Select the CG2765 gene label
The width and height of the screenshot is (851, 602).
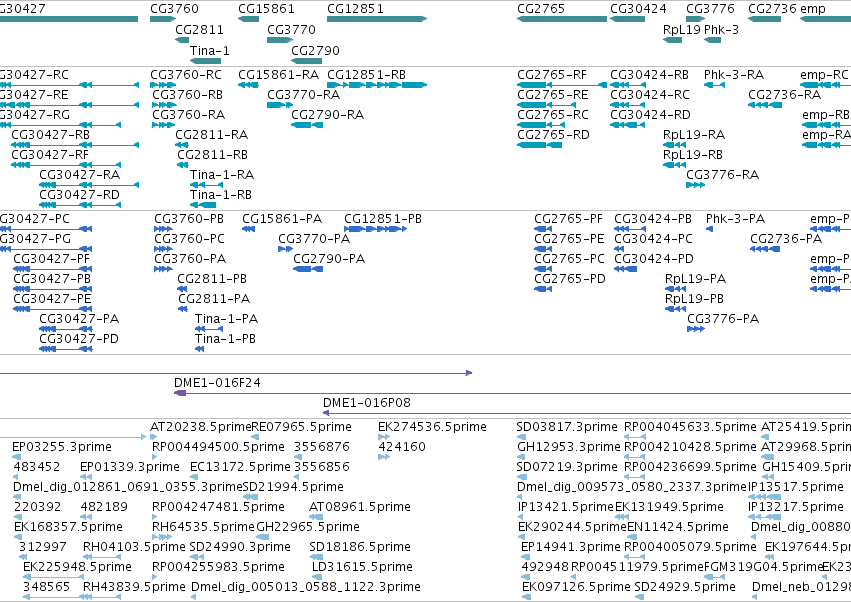pyautogui.click(x=541, y=9)
